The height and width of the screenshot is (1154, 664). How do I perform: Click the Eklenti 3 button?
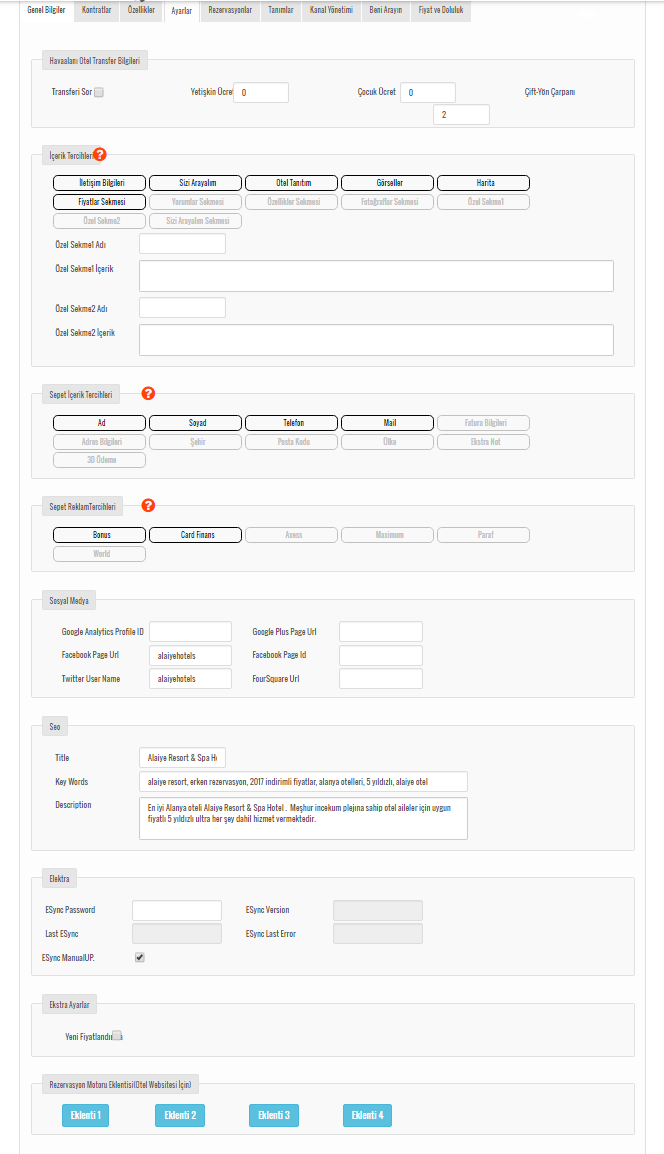pyautogui.click(x=274, y=1115)
